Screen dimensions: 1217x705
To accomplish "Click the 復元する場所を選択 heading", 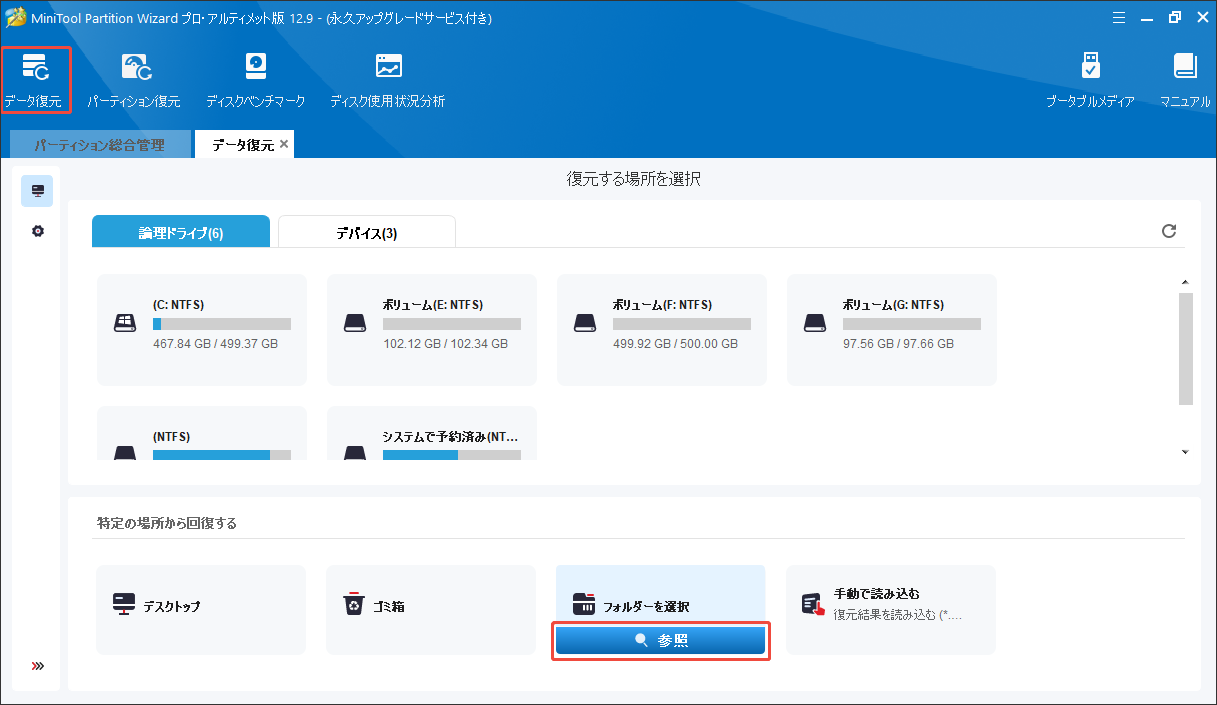I will coord(633,180).
